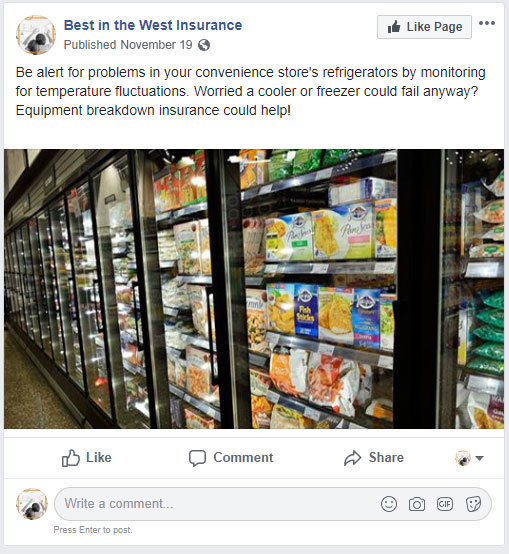Image resolution: width=509 pixels, height=554 pixels.
Task: Attach a photo using the camera icon
Action: pyautogui.click(x=417, y=504)
